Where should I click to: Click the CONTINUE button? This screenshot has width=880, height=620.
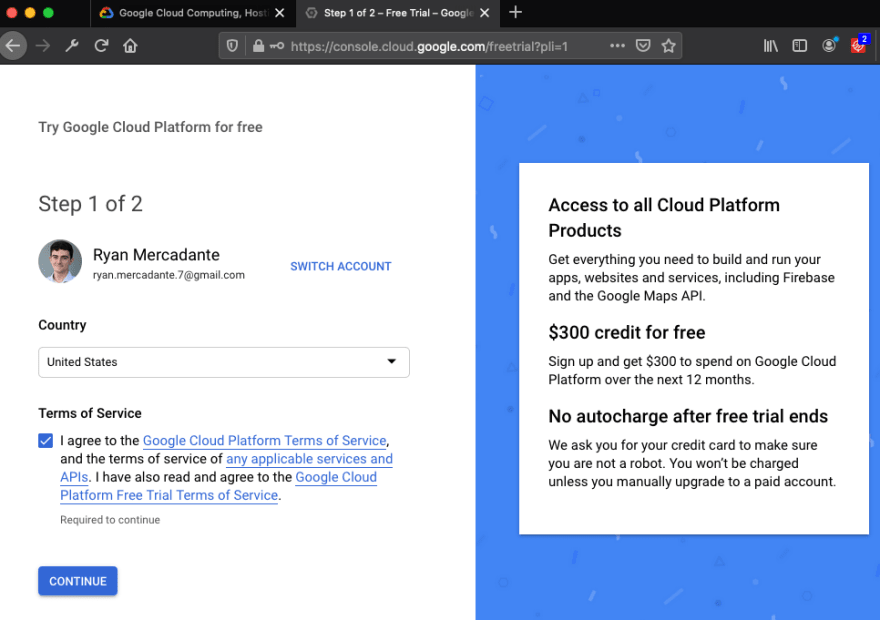[77, 581]
